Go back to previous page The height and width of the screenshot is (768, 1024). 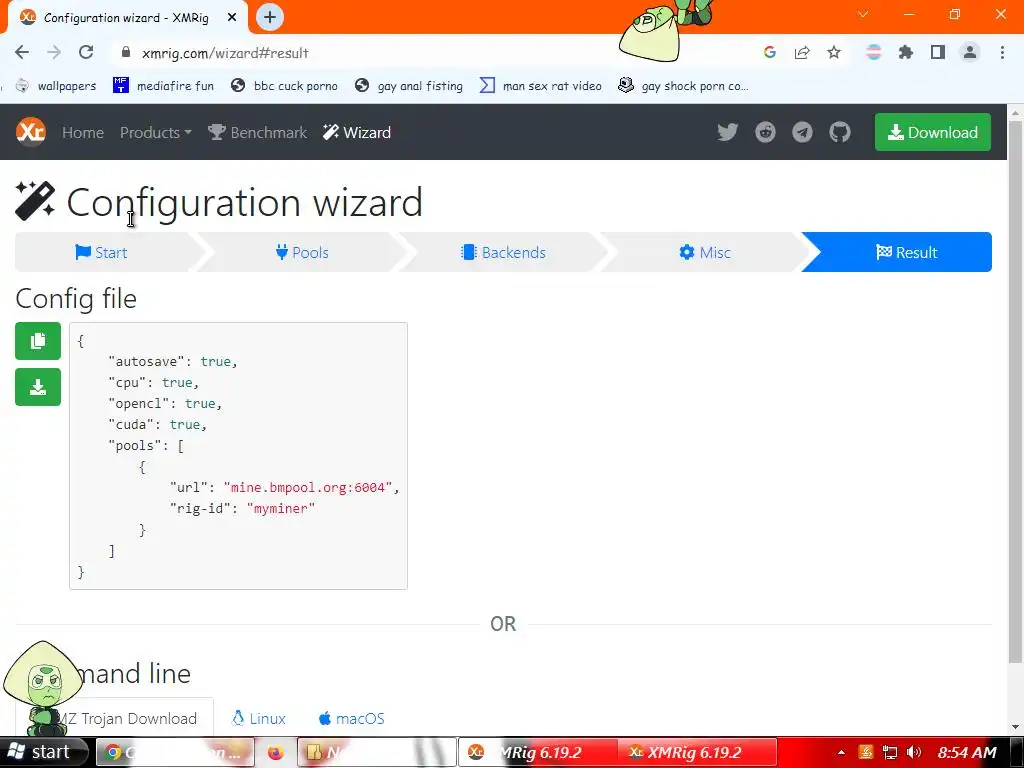click(22, 52)
